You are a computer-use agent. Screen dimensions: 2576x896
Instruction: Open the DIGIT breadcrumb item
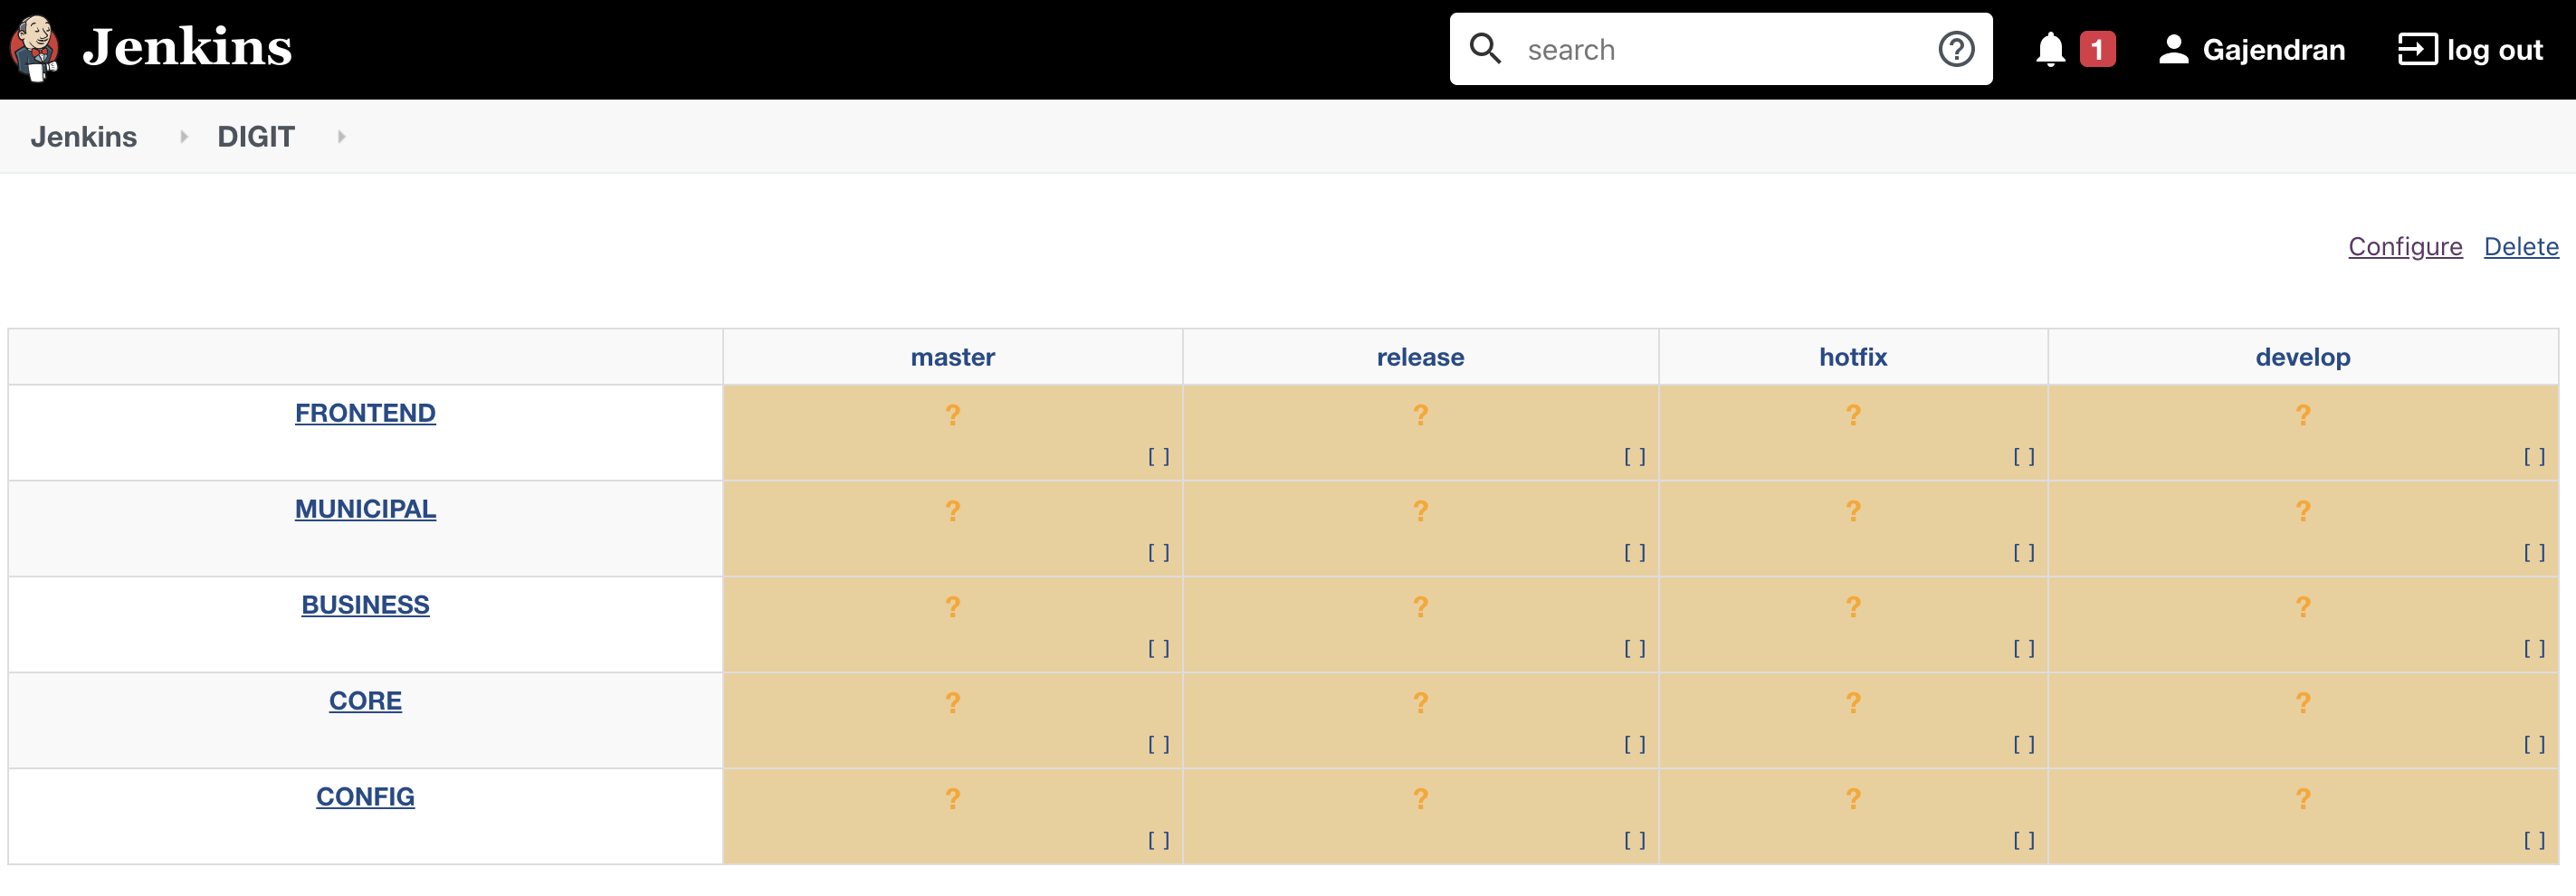click(256, 136)
